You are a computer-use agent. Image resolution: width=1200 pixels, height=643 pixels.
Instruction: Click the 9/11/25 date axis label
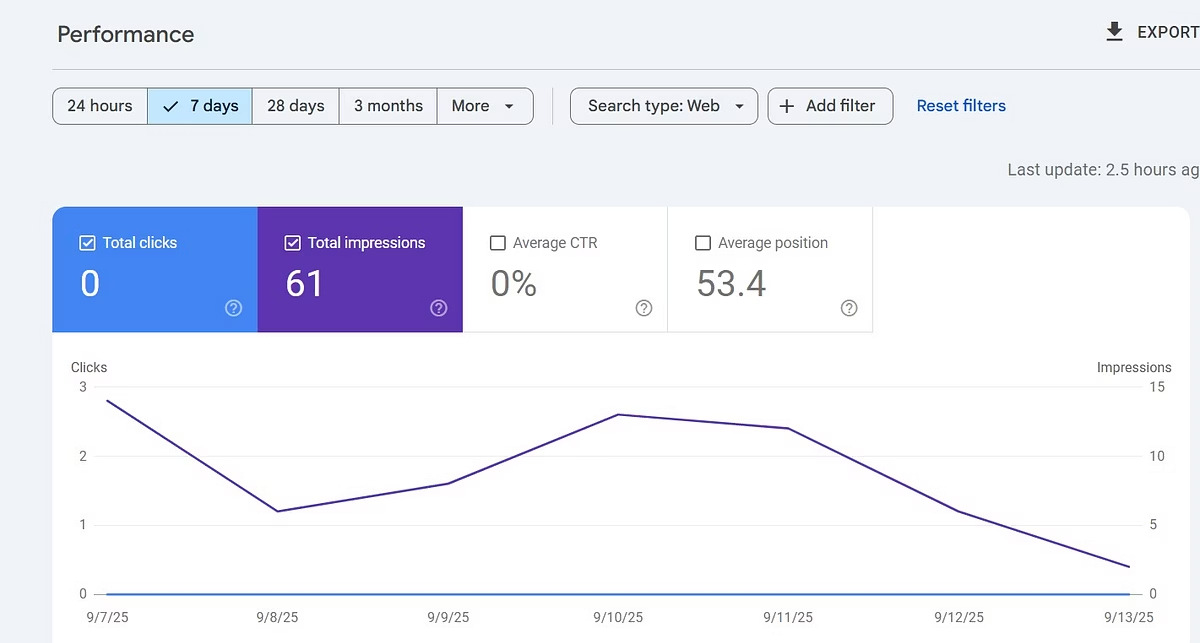(789, 618)
